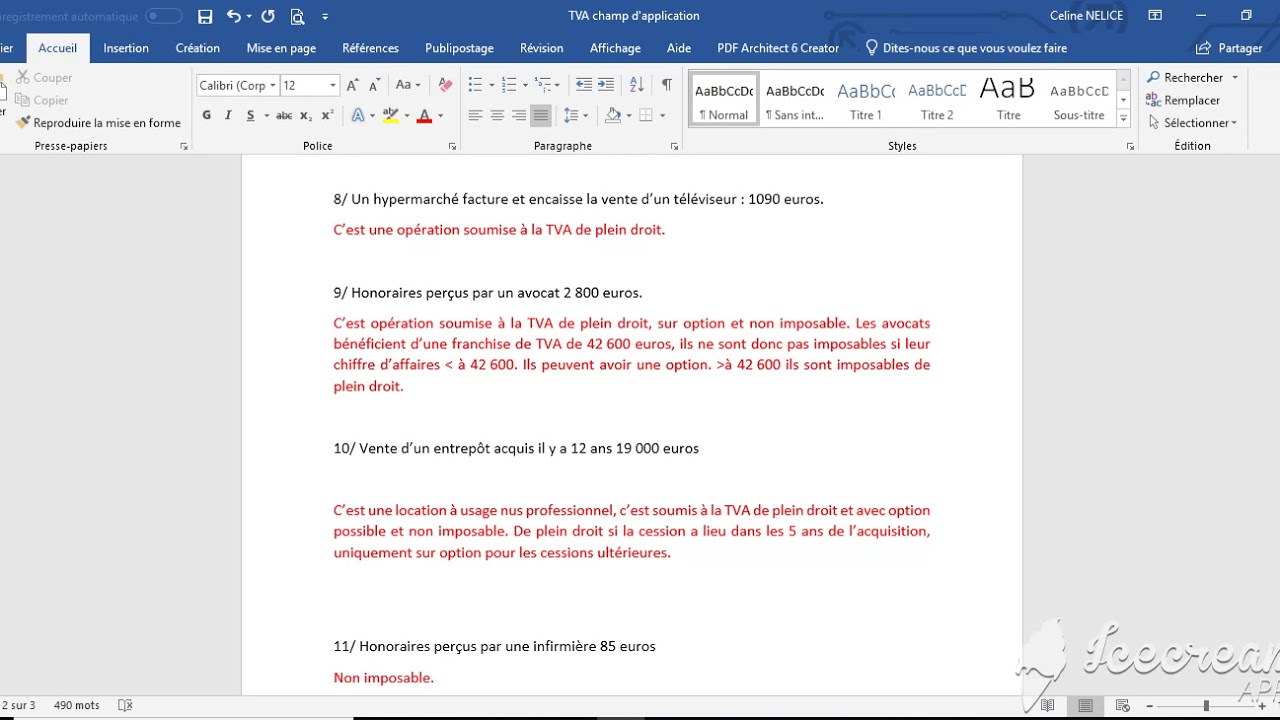The image size is (1280, 720).
Task: Click the Partager share button
Action: coord(1230,48)
